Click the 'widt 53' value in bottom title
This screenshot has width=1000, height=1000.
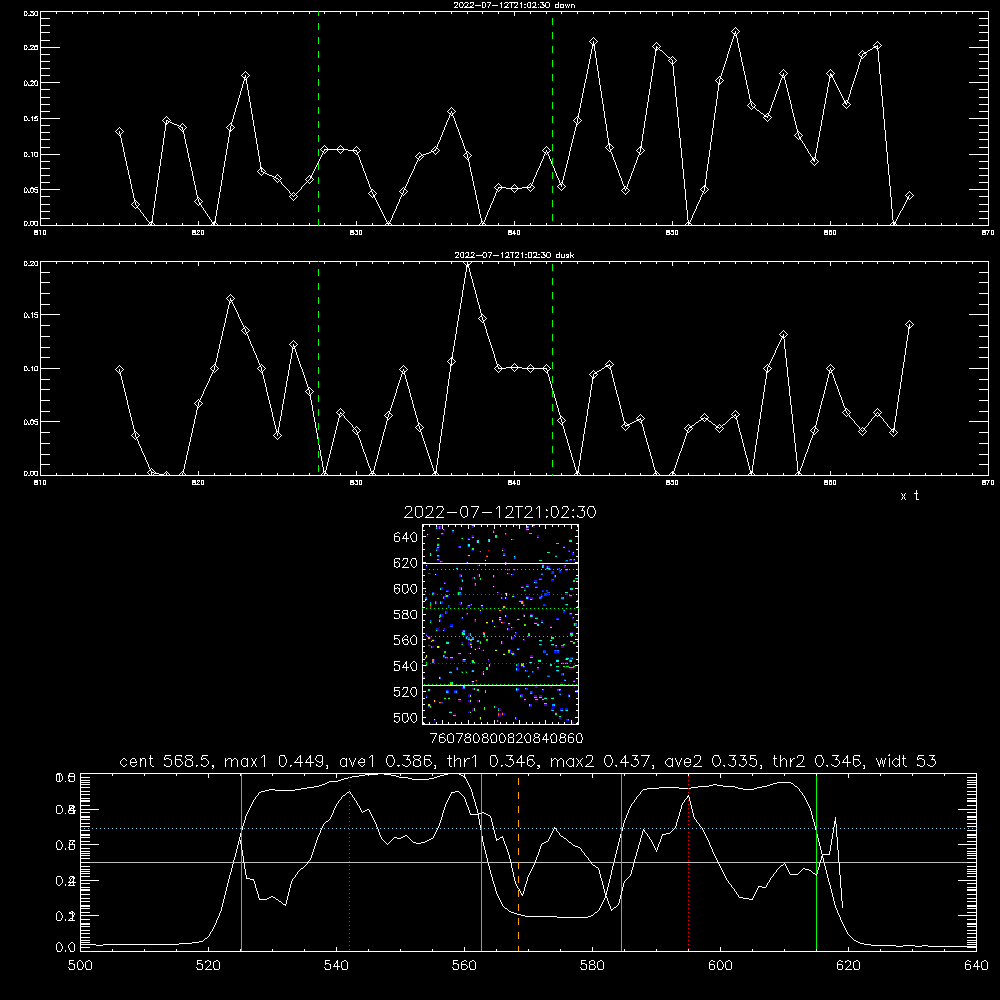906,761
